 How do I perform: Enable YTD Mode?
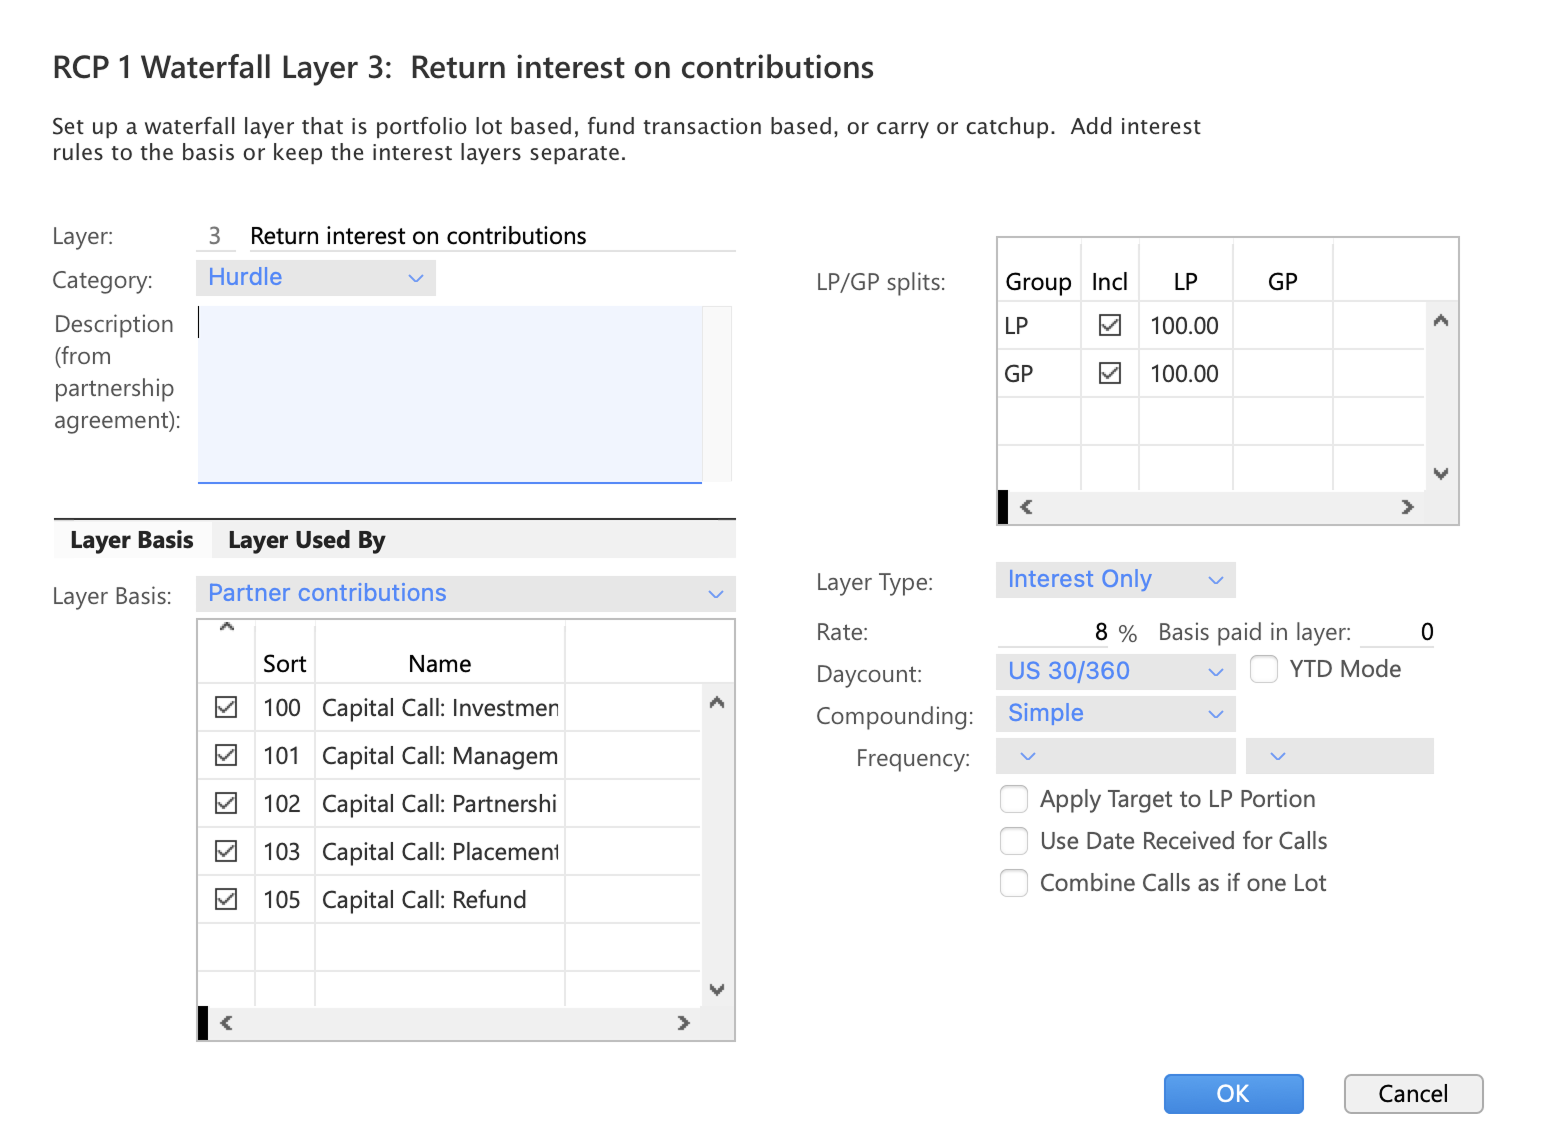point(1264,669)
